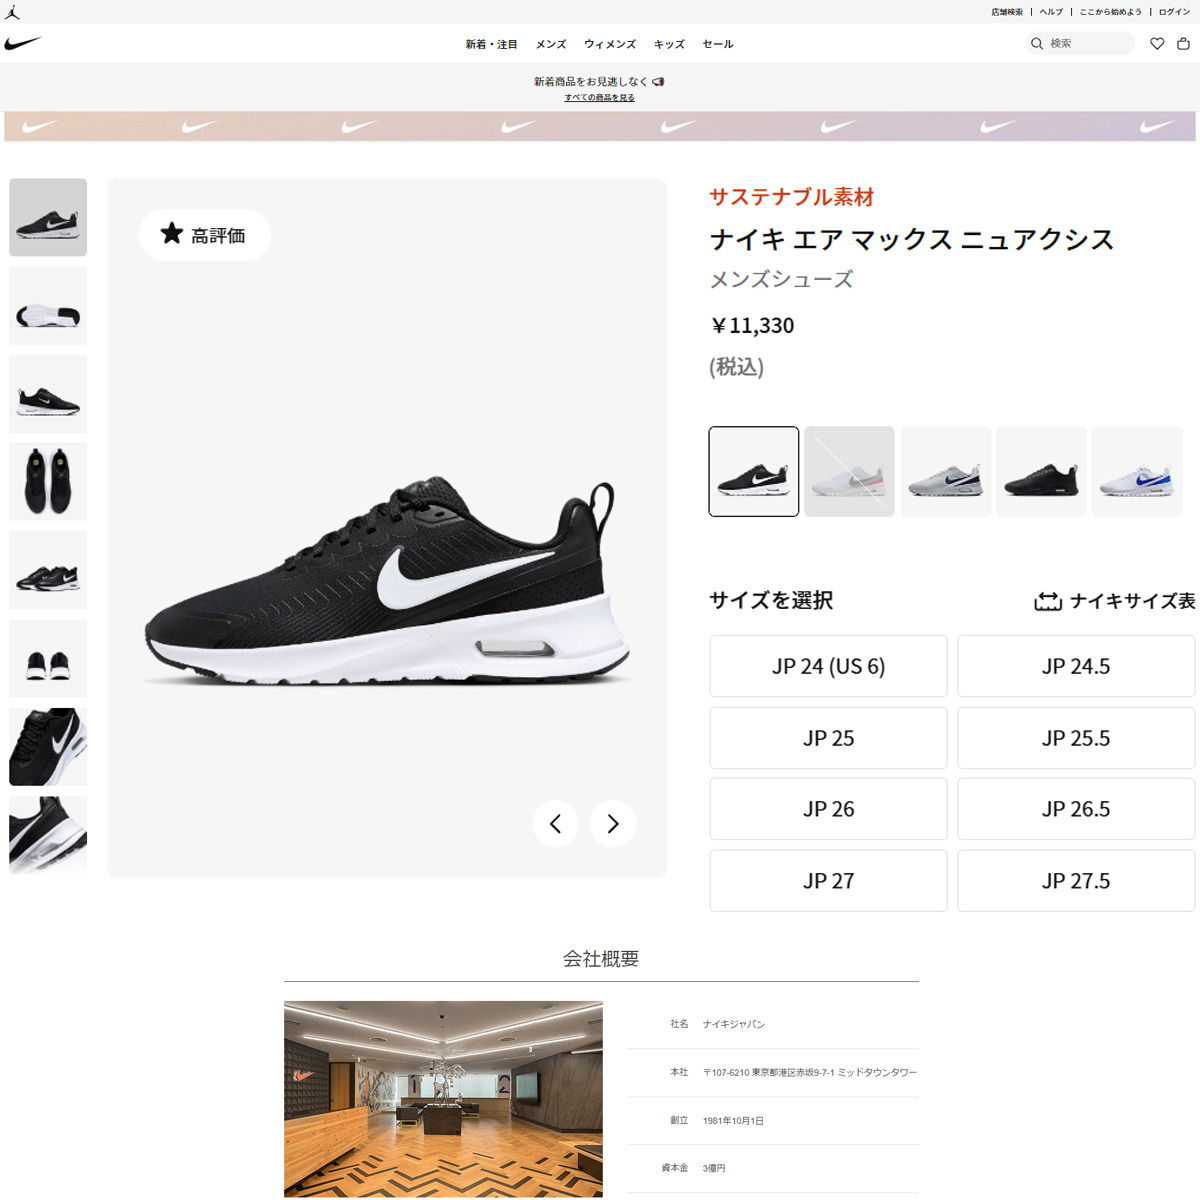Viewport: 1200px width, 1200px height.
Task: View the shoe sole thumbnail image
Action: click(48, 306)
